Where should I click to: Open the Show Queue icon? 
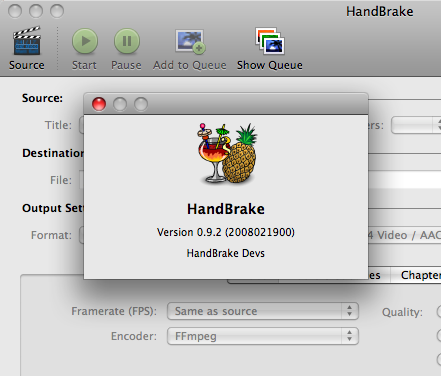pos(270,41)
